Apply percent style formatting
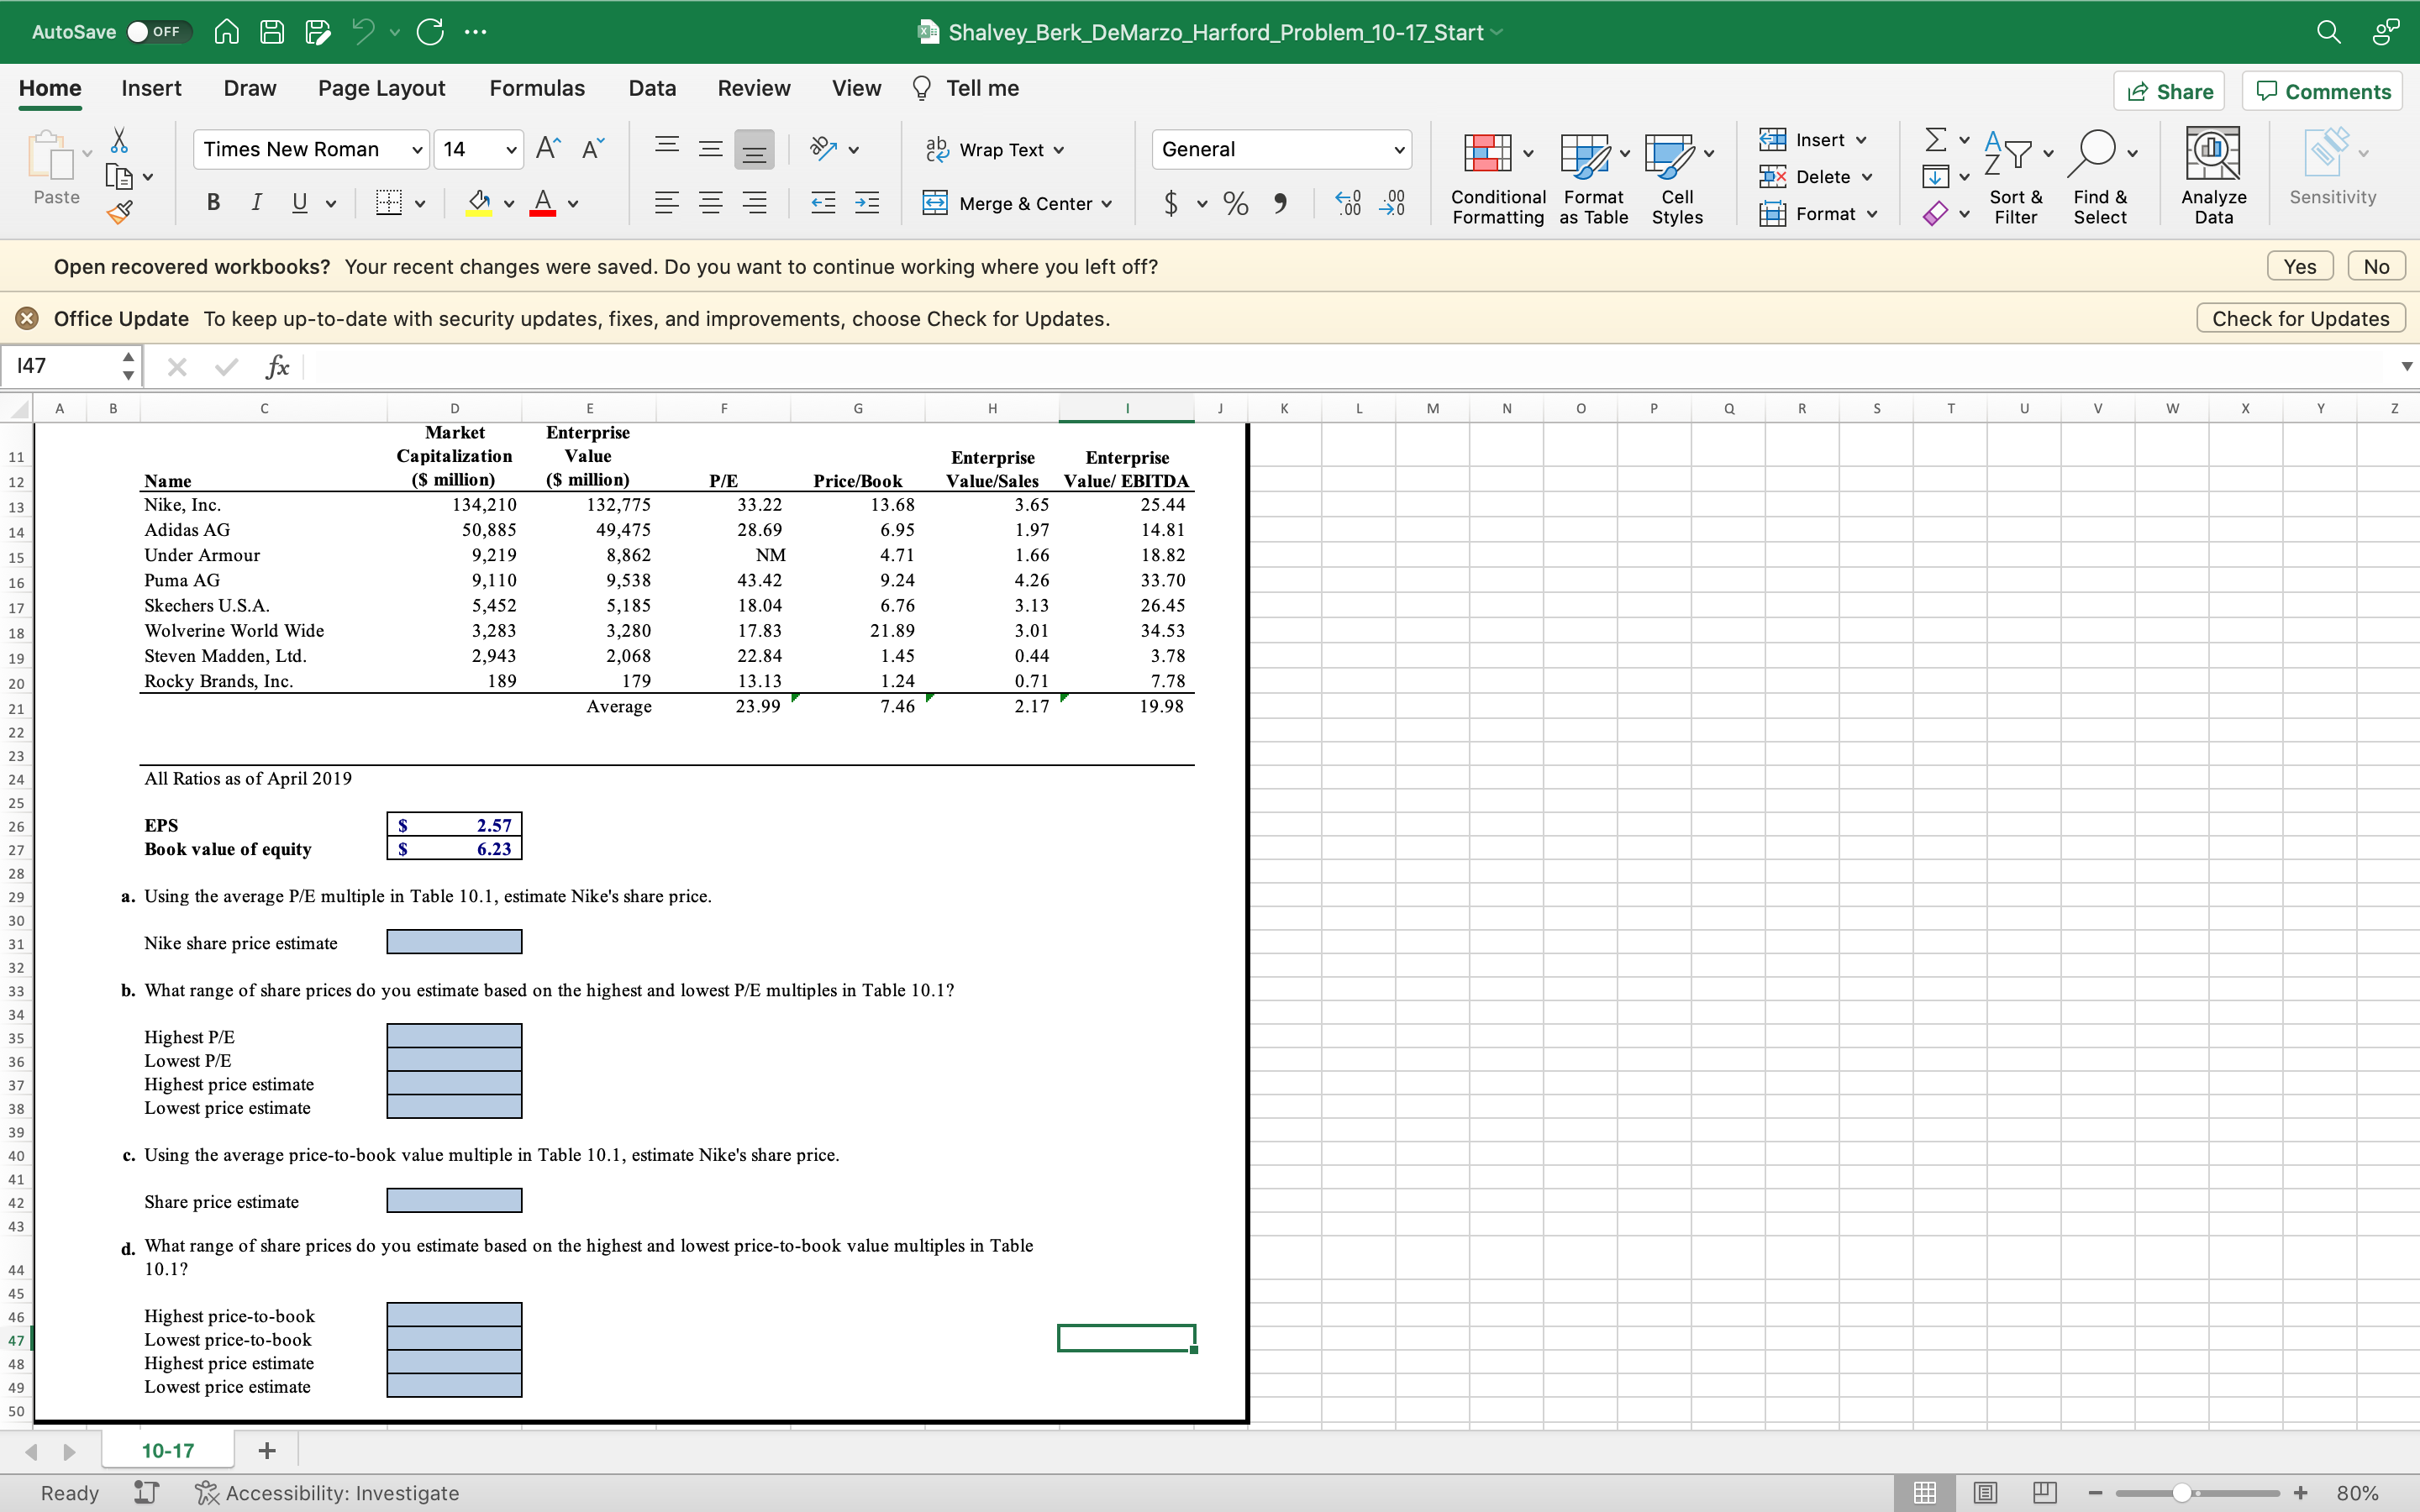Screen dimensions: 2420x1512 [x=1236, y=203]
